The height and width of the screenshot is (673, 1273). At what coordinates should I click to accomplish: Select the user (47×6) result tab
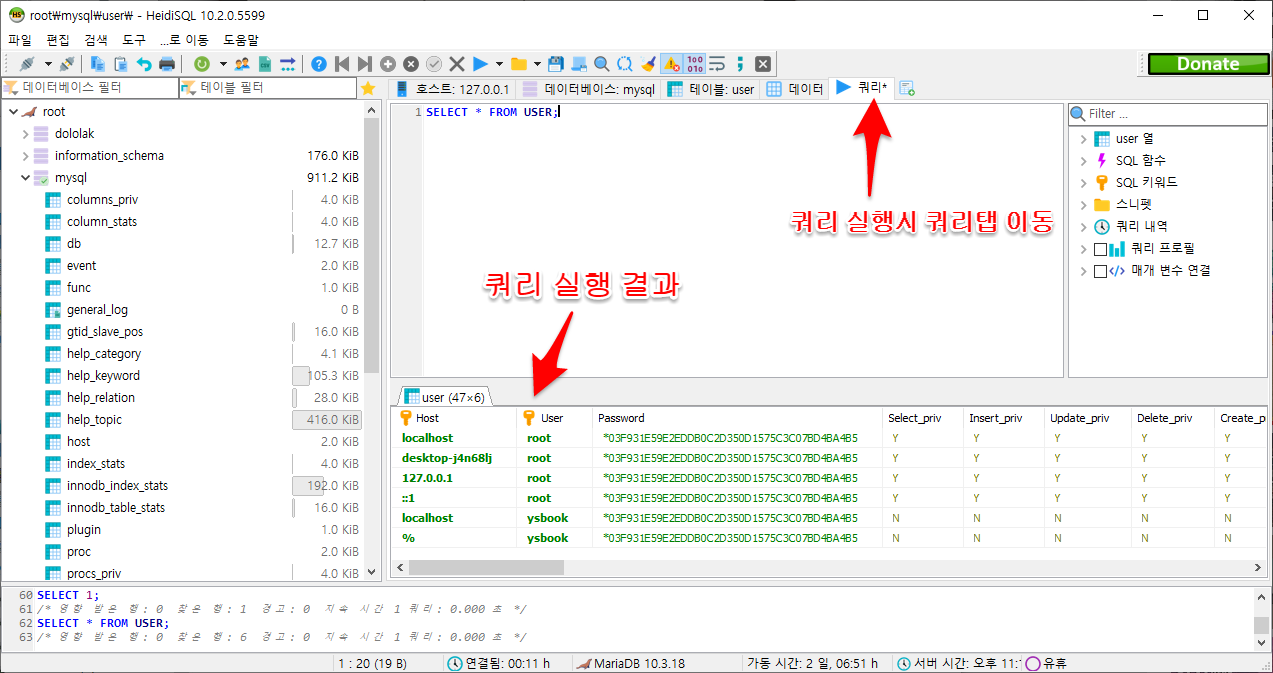click(445, 397)
